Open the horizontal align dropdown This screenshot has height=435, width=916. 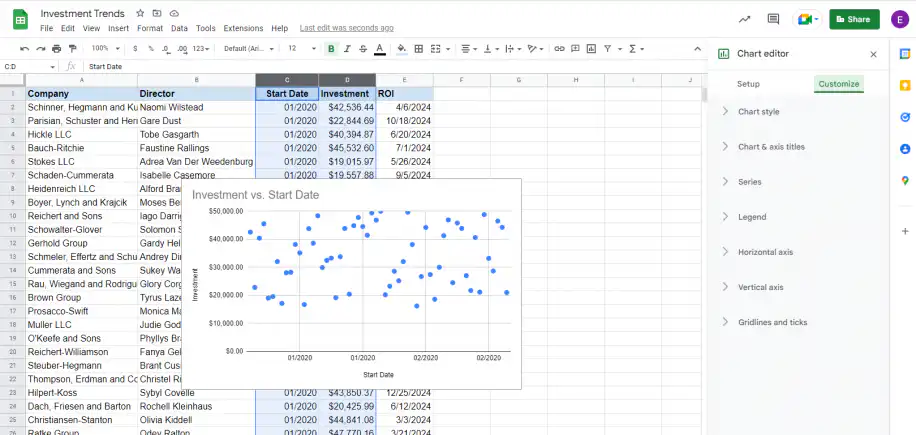point(469,49)
